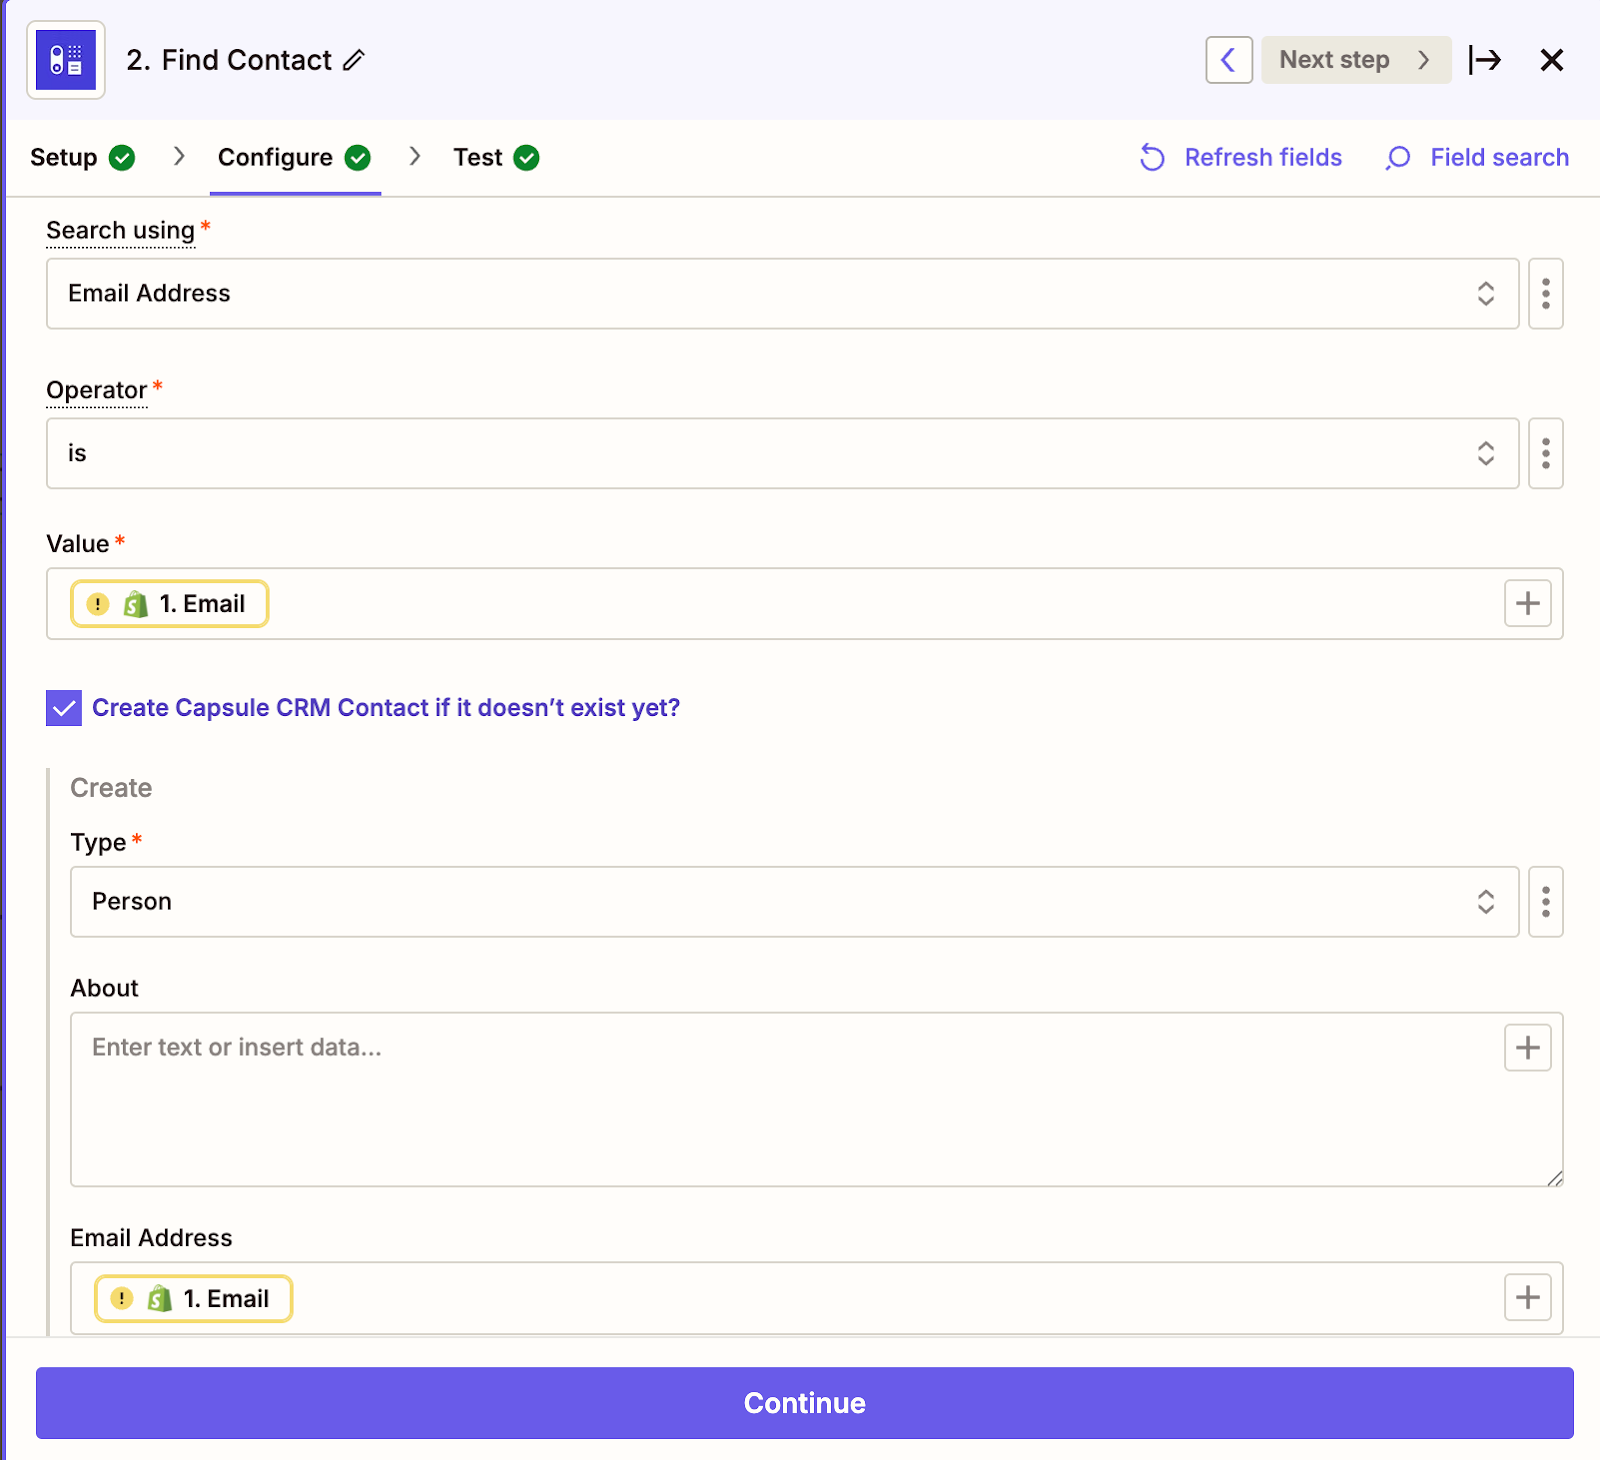Viewport: 1600px width, 1460px height.
Task: Click the Operator field label
Action: [x=97, y=390]
